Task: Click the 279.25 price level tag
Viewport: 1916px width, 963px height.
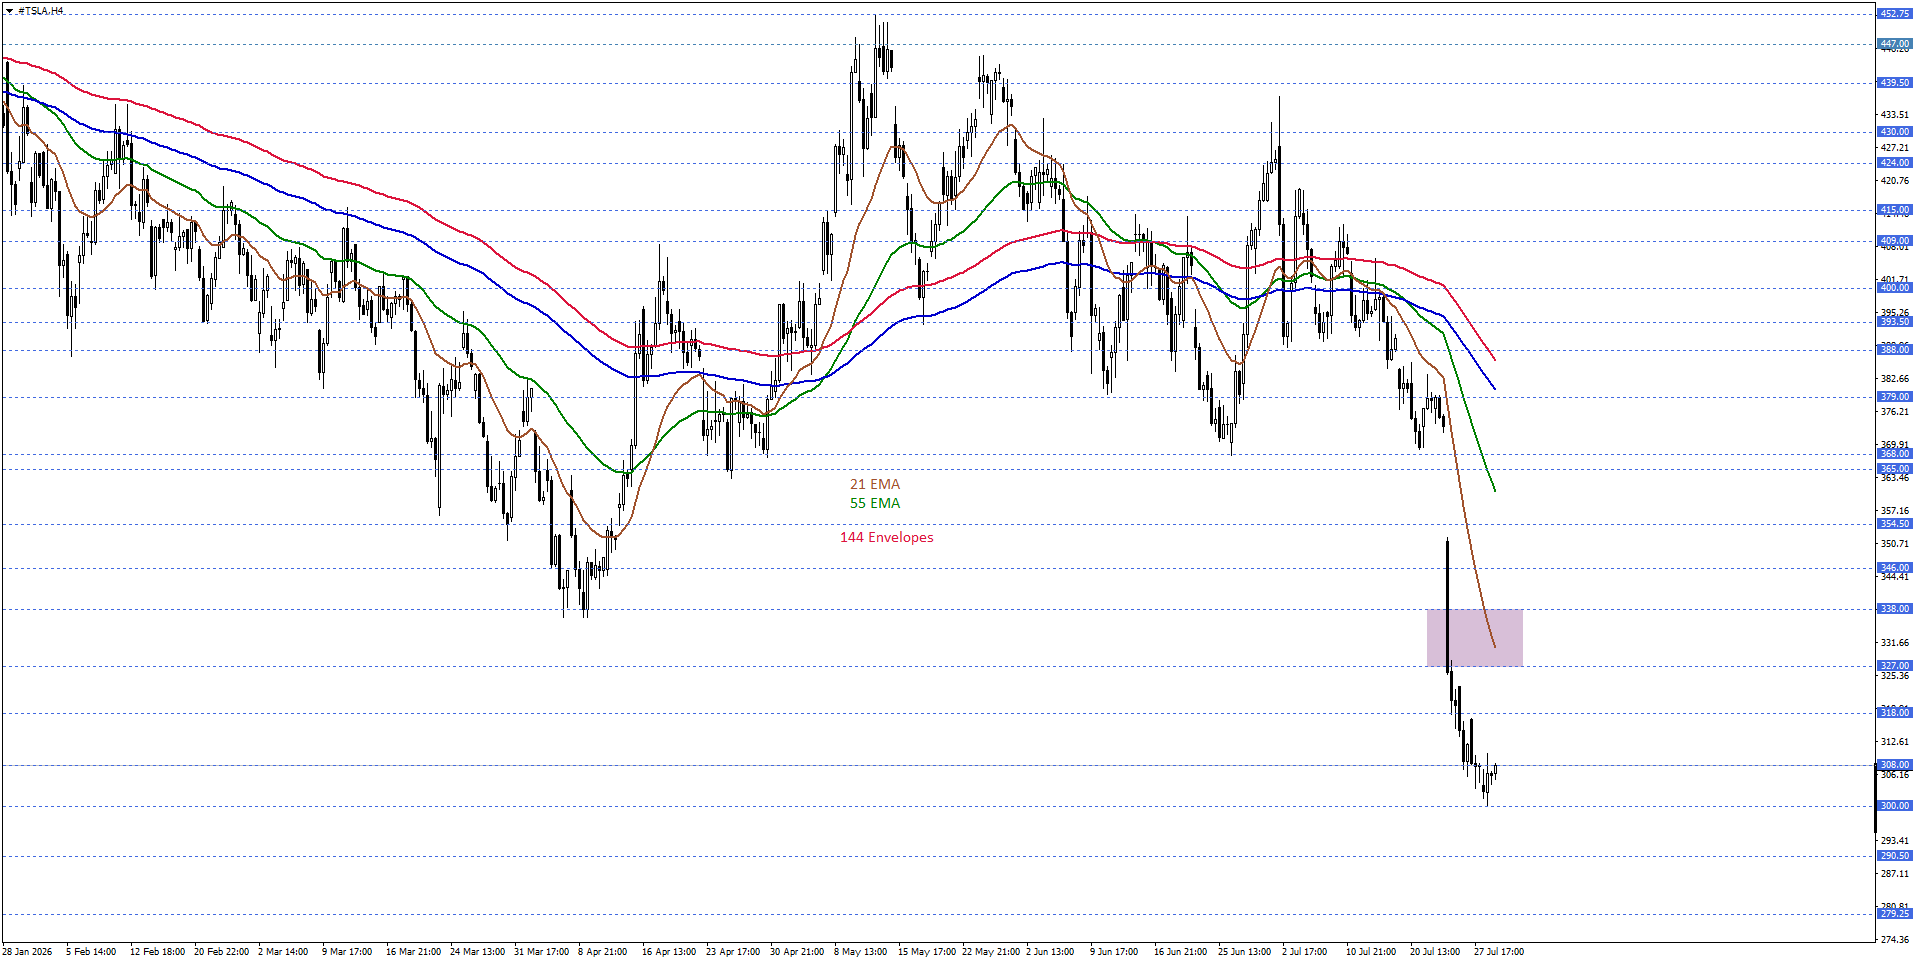Action: point(1894,914)
